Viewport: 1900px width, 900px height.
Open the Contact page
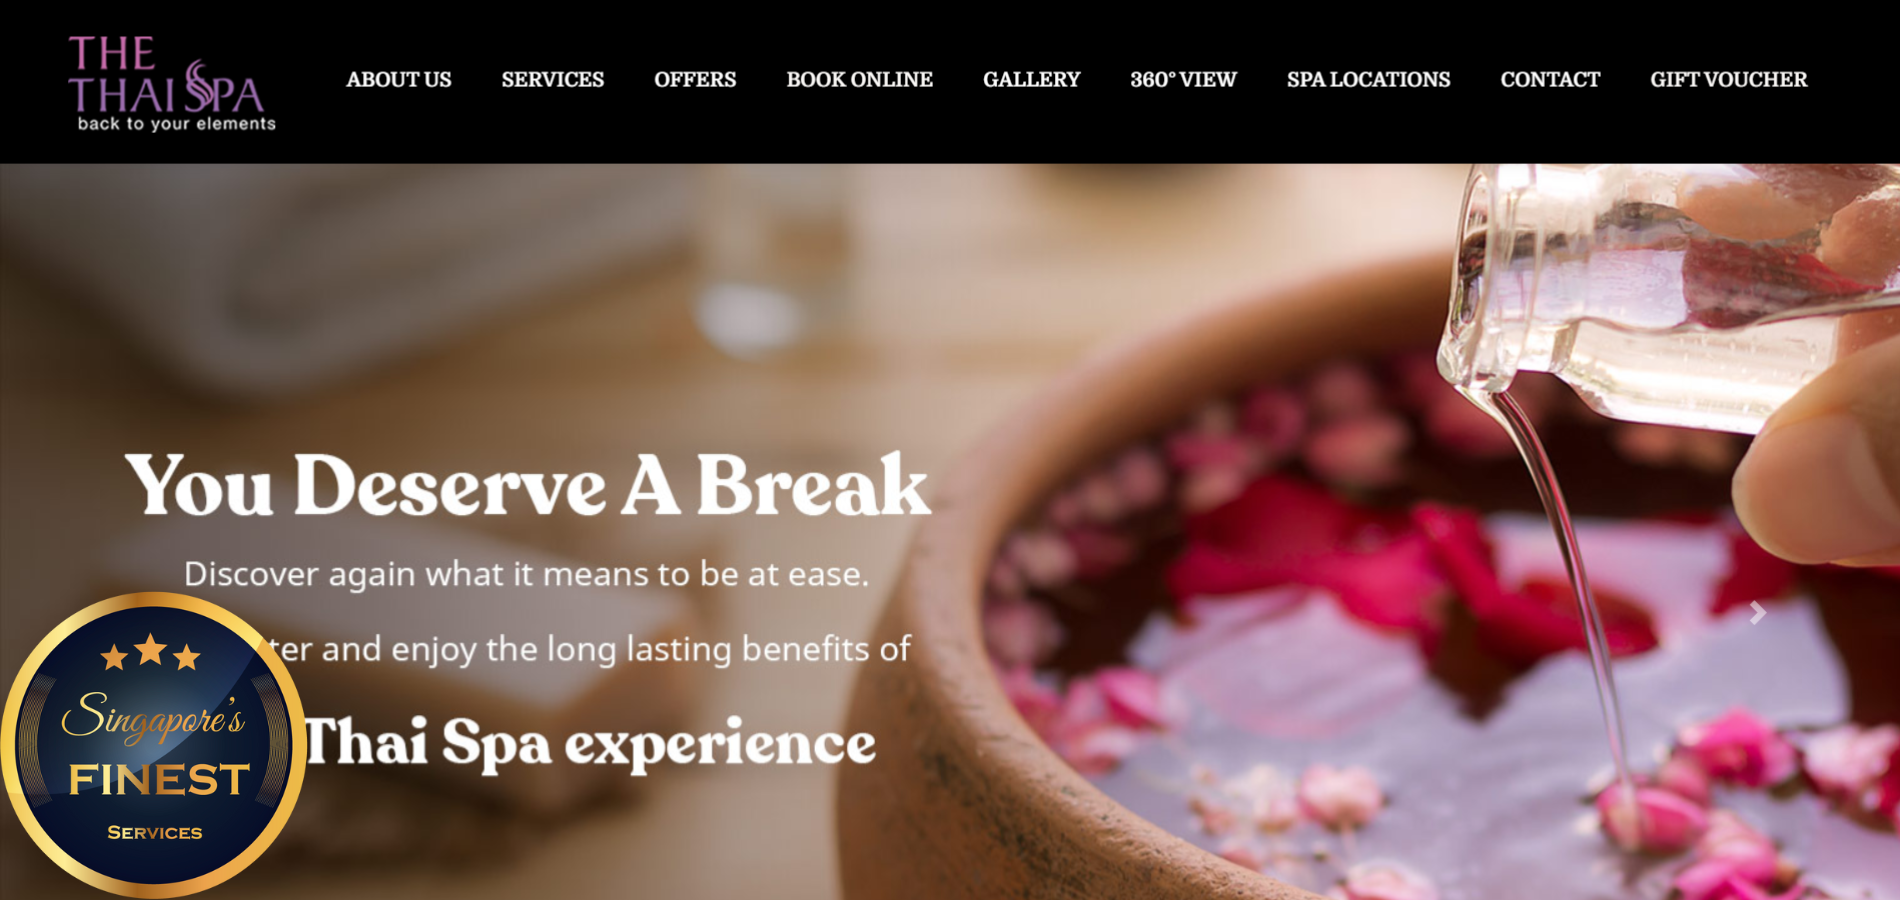1551,79
